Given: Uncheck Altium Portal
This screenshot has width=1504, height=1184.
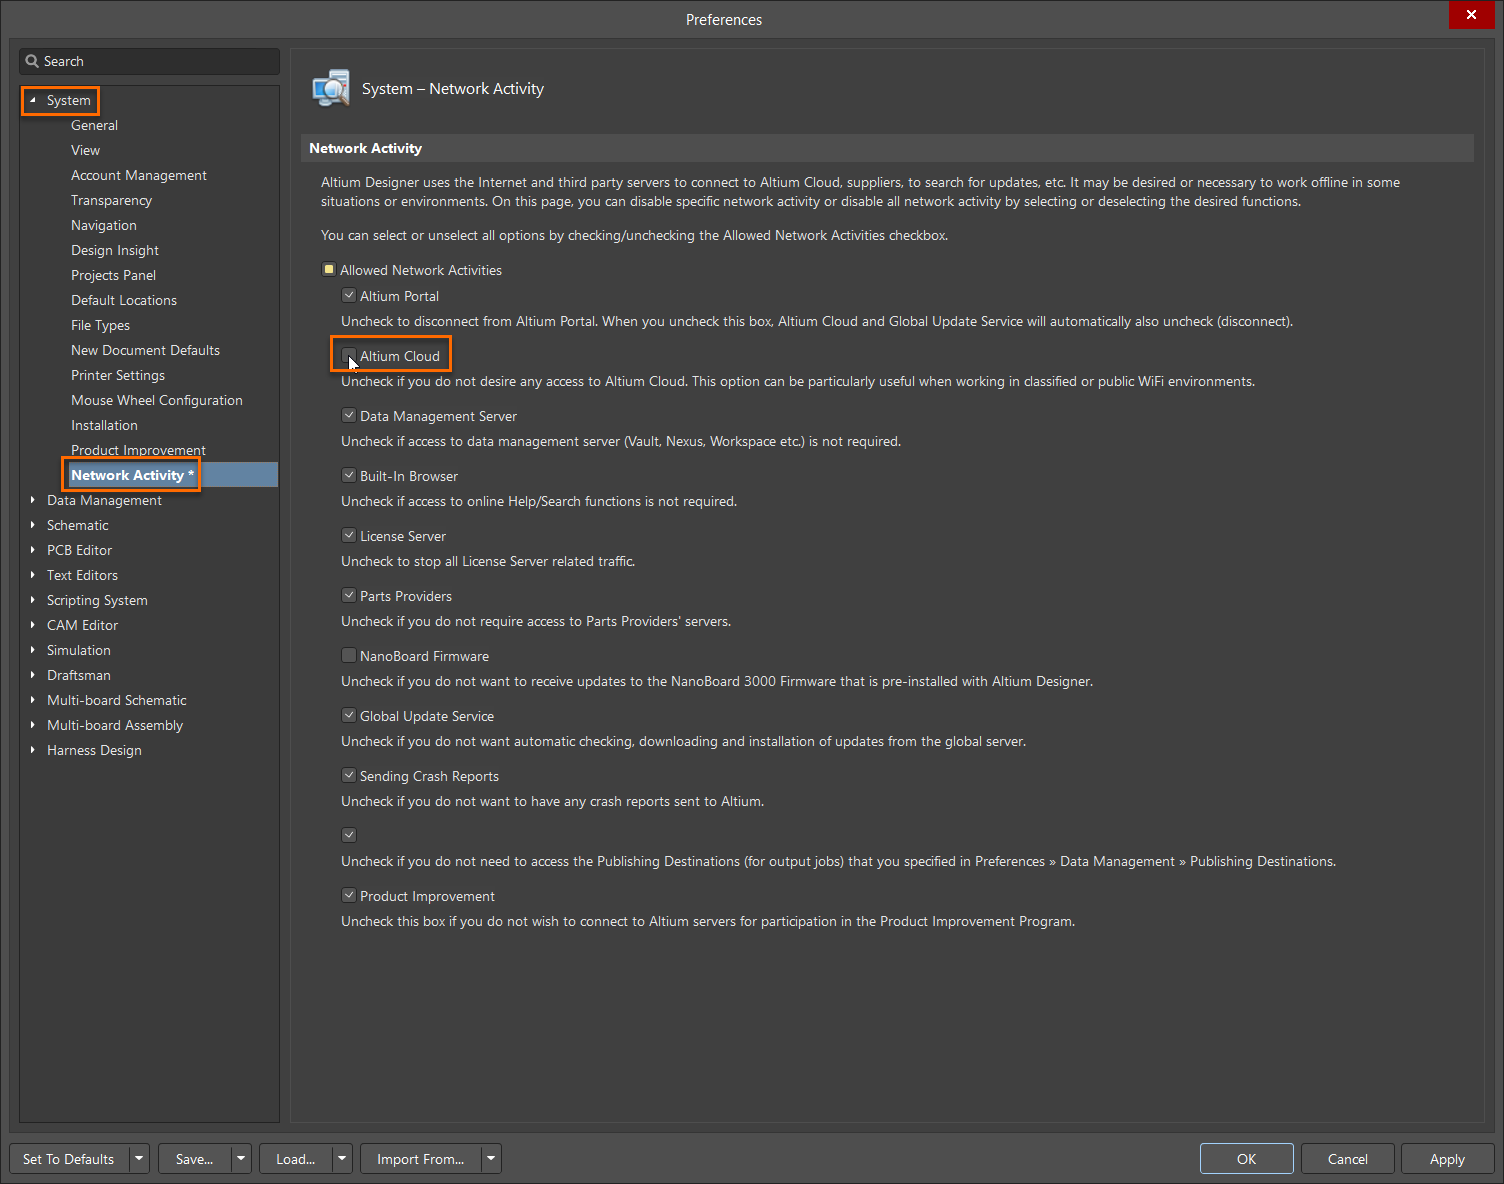Looking at the screenshot, I should click(349, 295).
